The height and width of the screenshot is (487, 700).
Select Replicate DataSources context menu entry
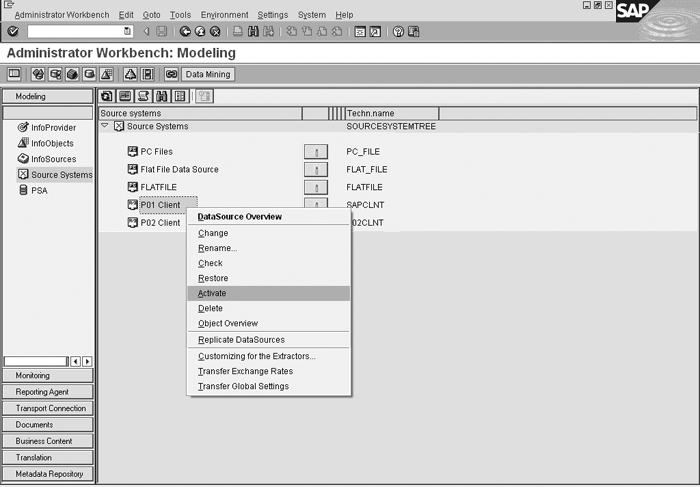tap(268, 340)
